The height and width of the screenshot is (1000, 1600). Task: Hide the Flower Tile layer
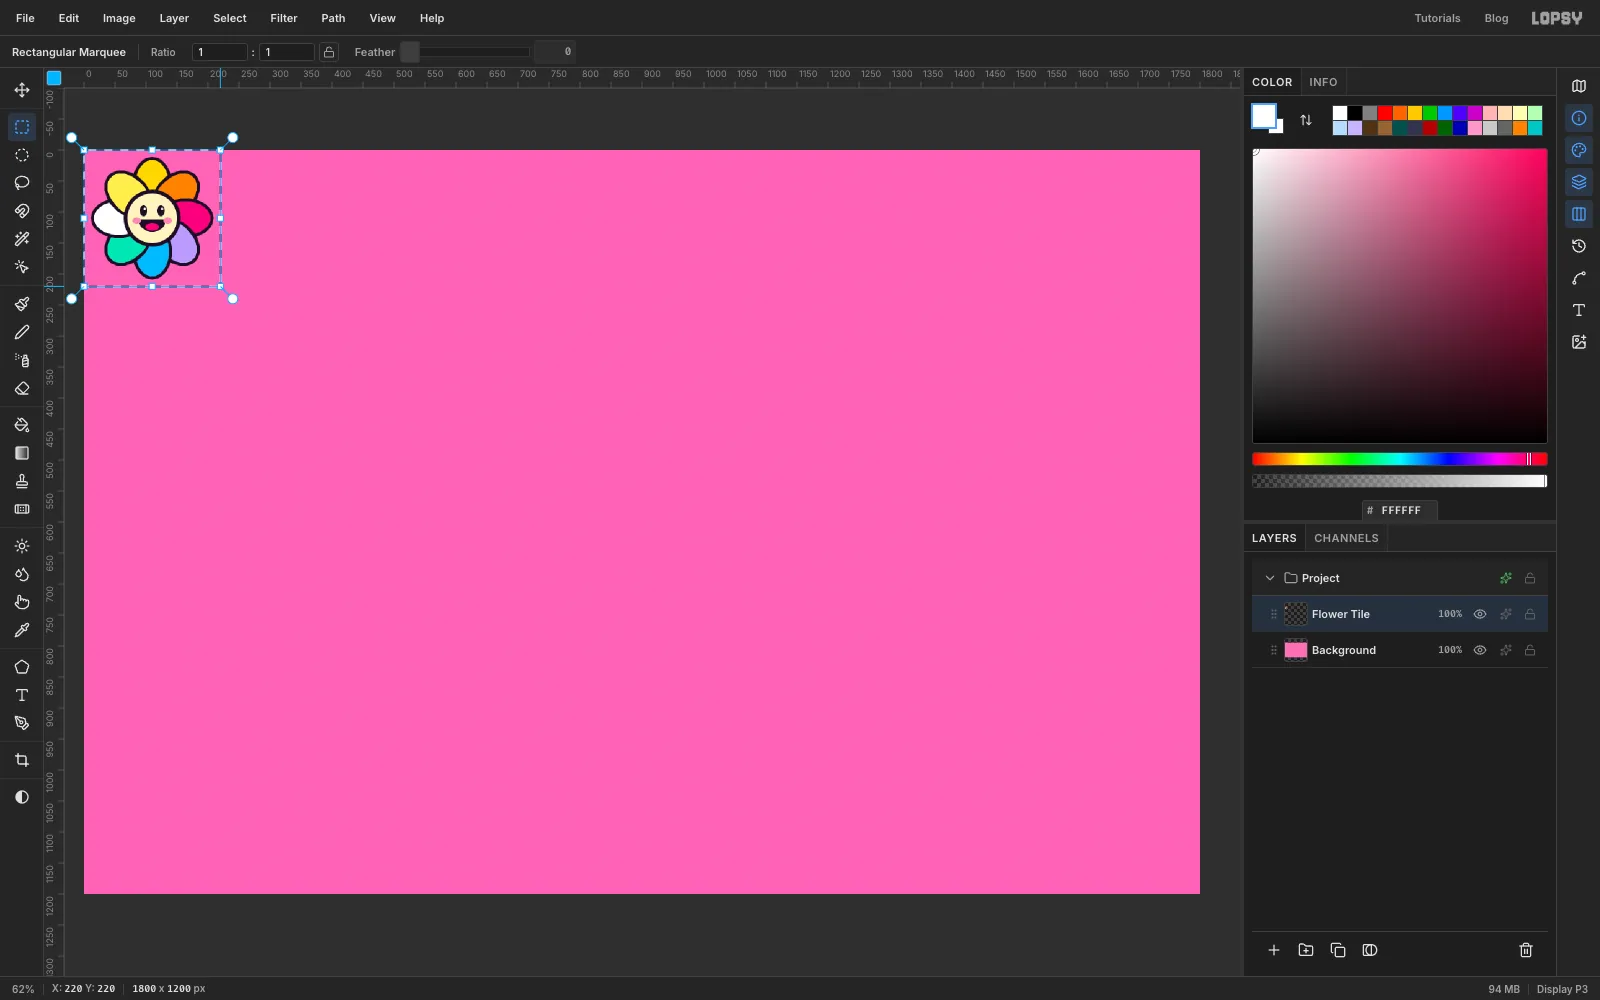point(1480,614)
